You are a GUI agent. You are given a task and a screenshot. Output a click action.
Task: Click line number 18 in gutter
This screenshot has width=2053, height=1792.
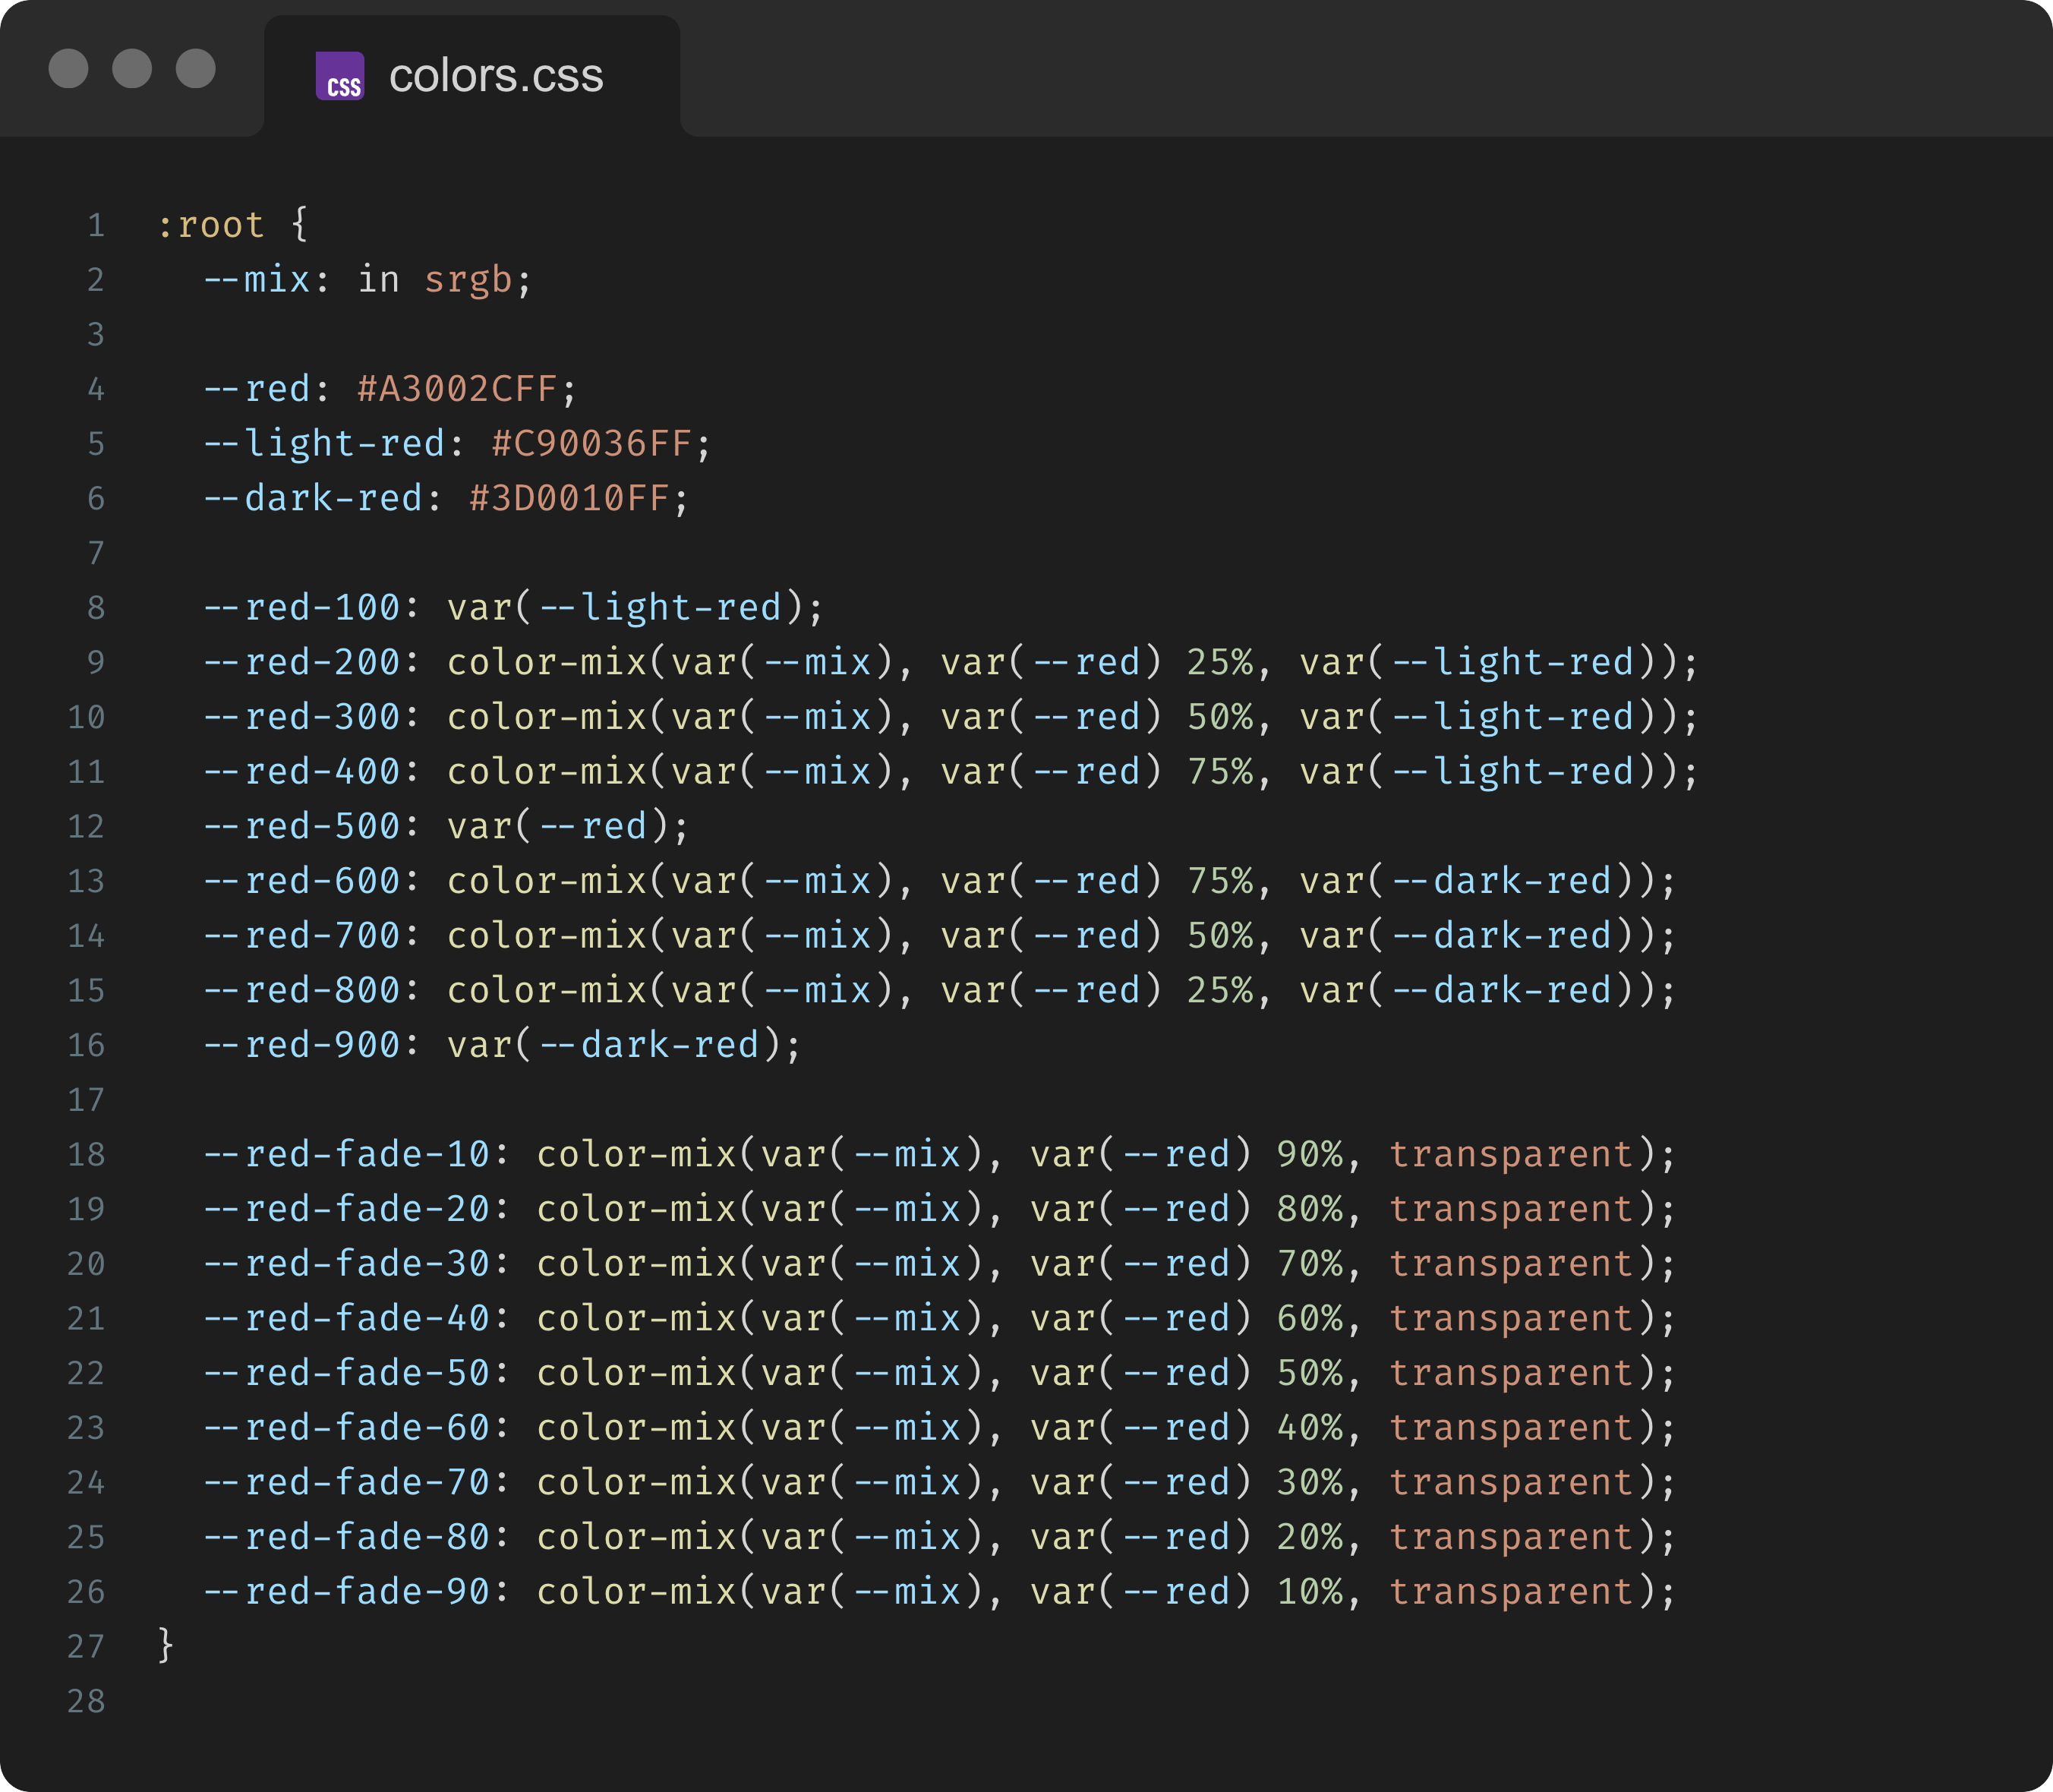[x=86, y=1154]
